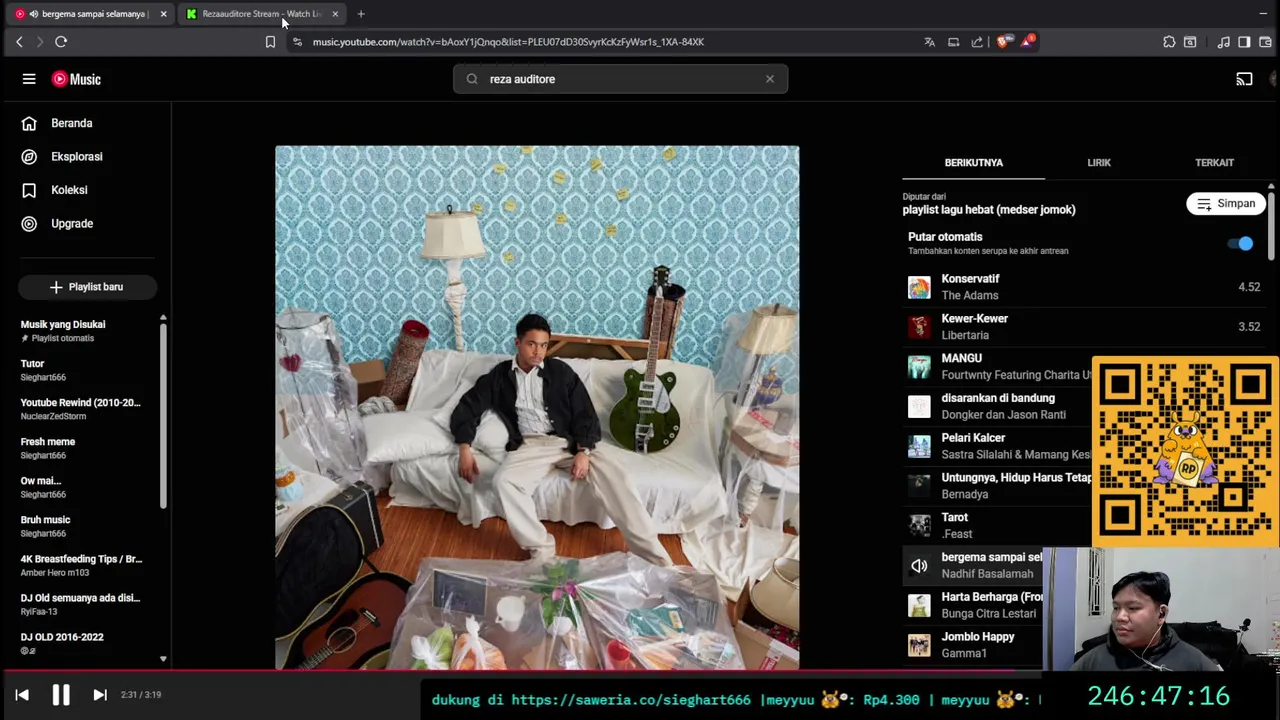The image size is (1280, 720).
Task: Open Brave Rewards triangle icon
Action: (x=1027, y=42)
